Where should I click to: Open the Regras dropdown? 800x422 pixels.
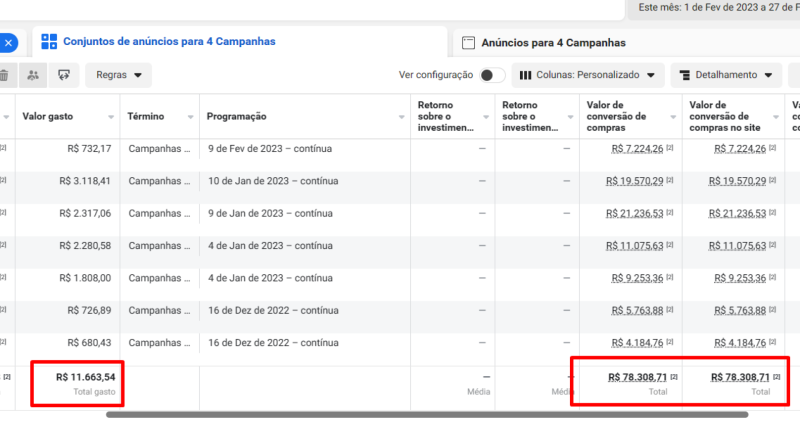pos(118,75)
